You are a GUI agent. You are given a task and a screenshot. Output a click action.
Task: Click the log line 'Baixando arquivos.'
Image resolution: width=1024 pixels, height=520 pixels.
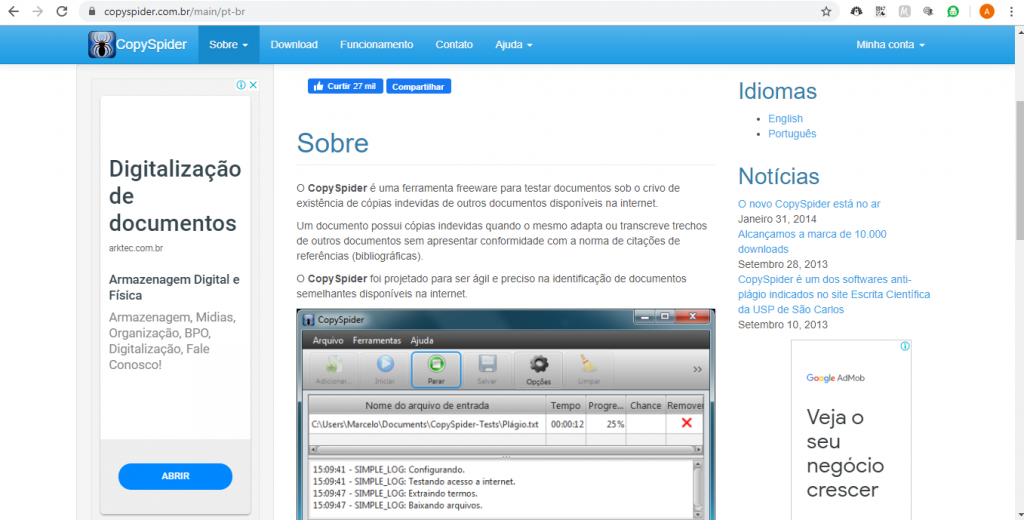click(397, 505)
